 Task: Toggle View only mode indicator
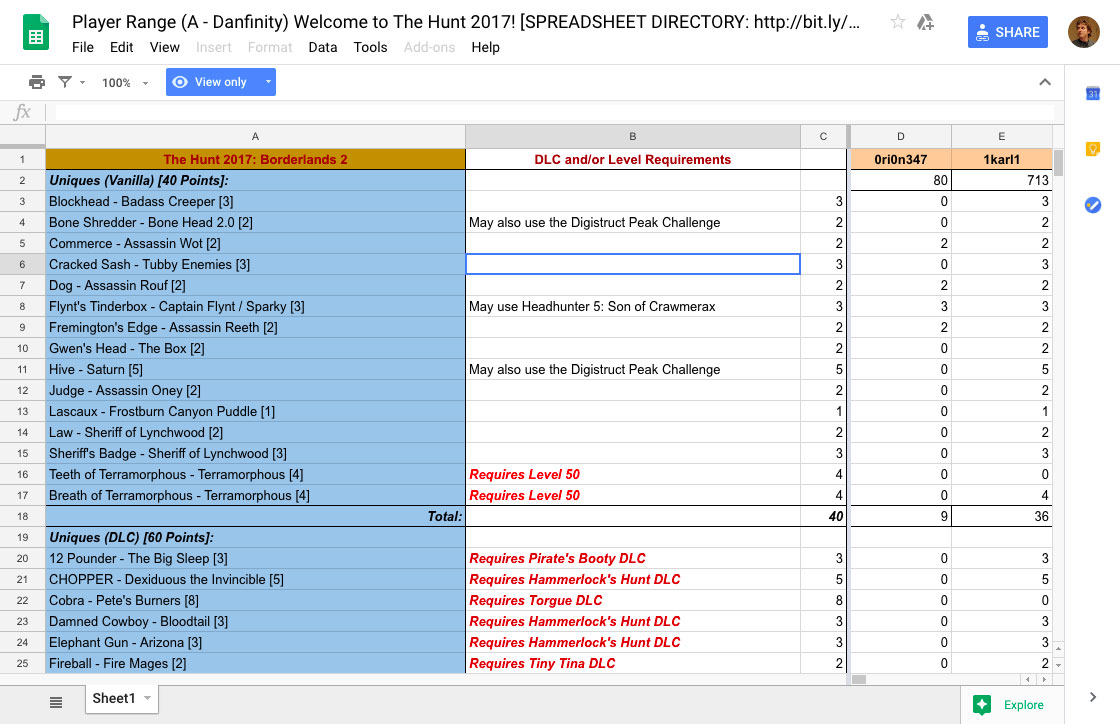[x=213, y=82]
